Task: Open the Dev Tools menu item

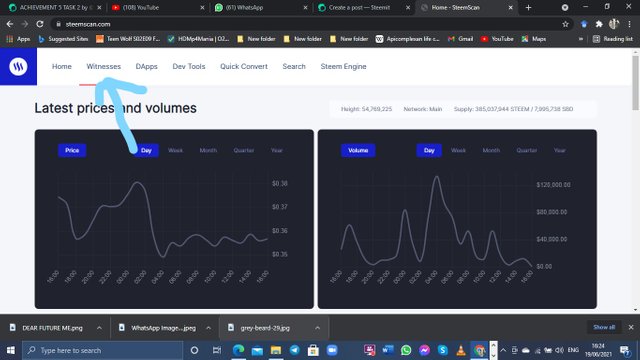Action: tap(189, 67)
